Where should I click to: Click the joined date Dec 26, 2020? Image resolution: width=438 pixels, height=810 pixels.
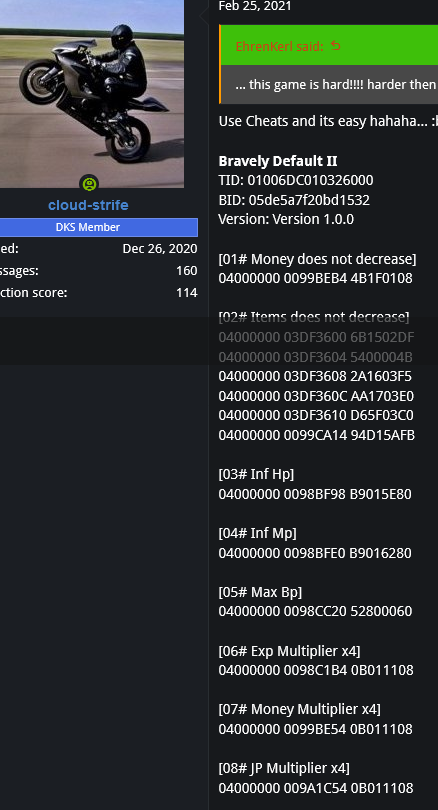(x=160, y=248)
